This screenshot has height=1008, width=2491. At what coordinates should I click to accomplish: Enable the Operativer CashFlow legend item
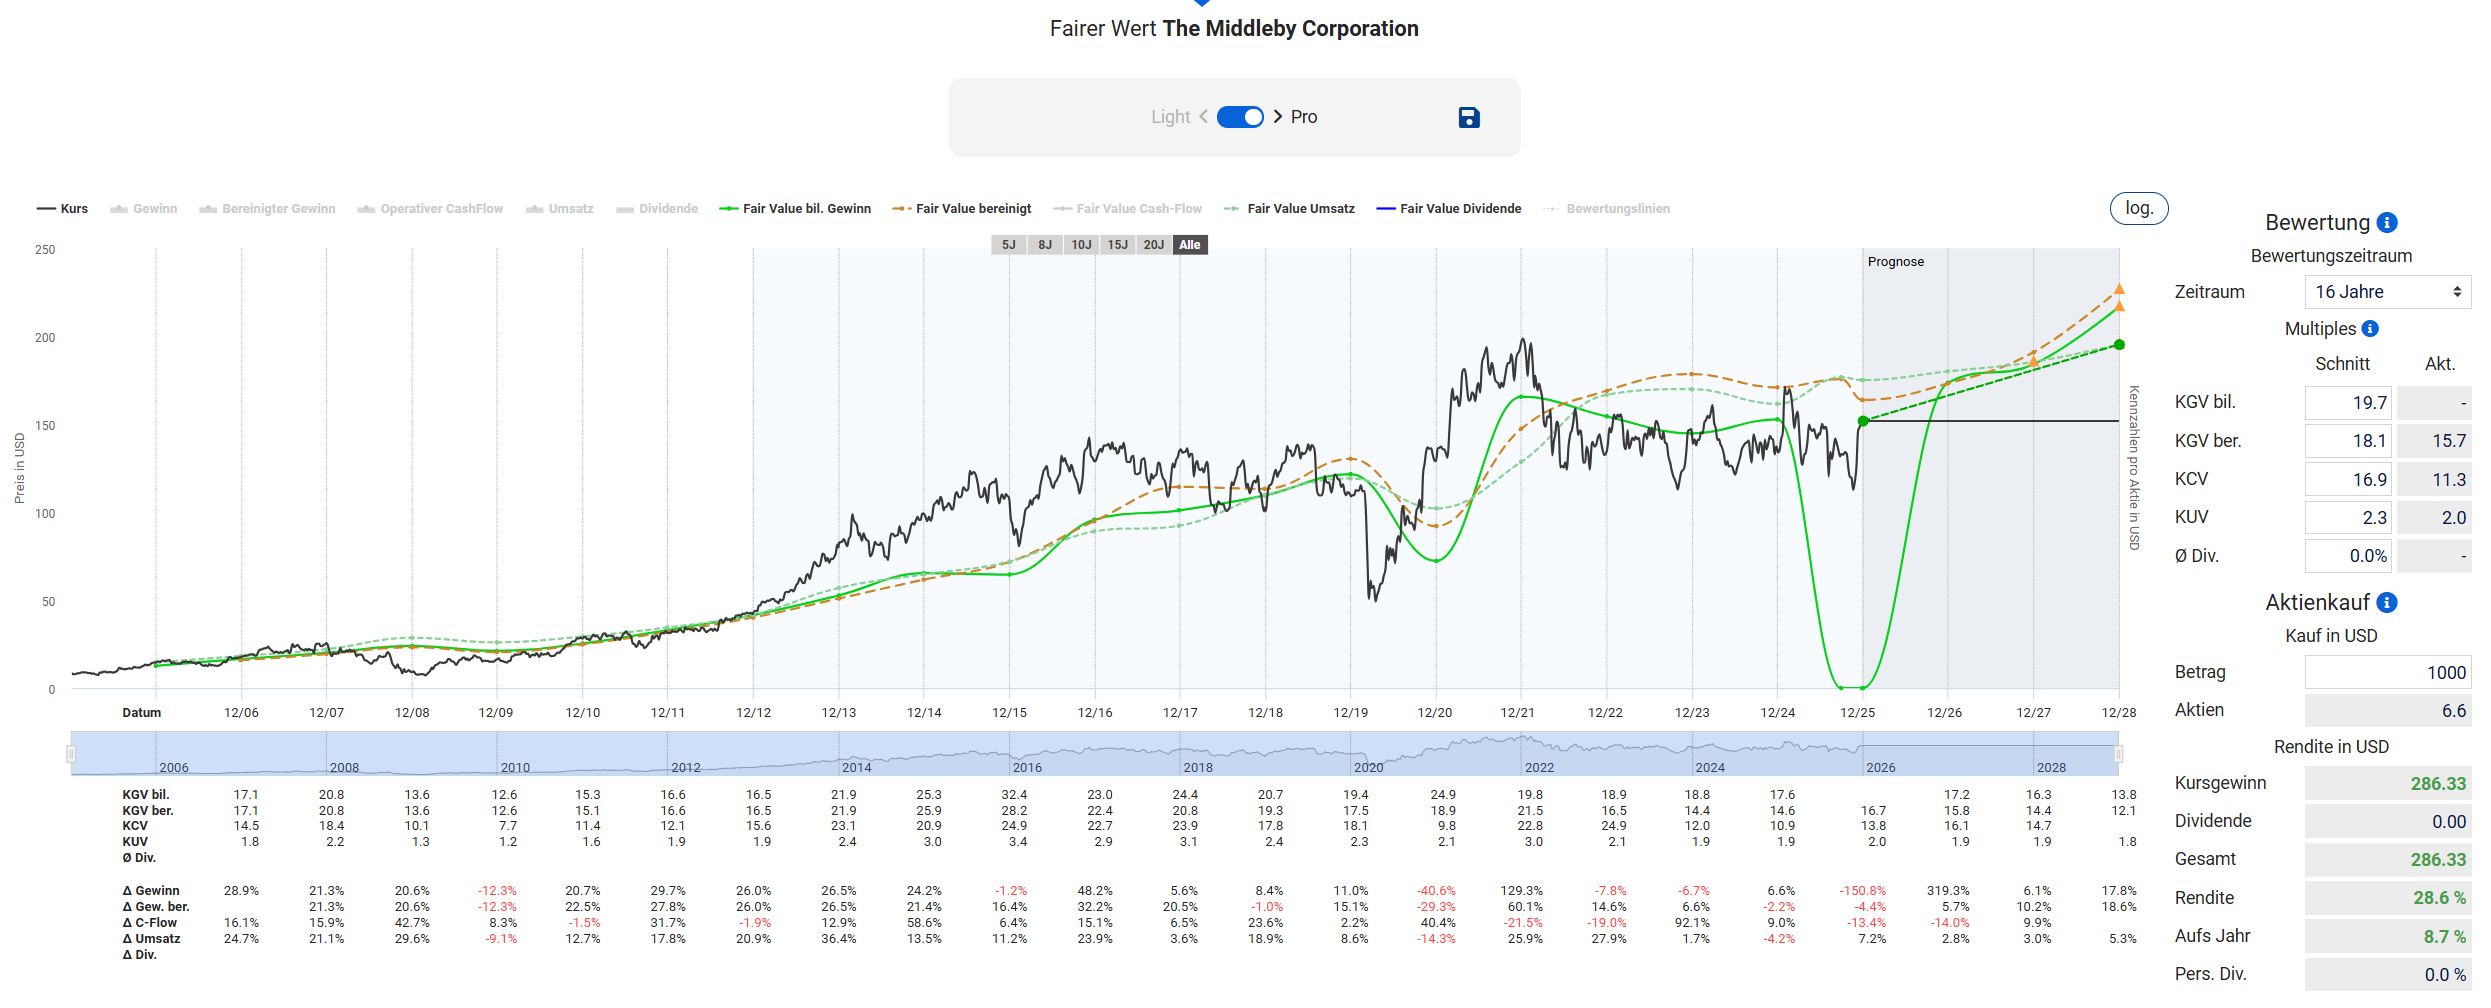[431, 209]
